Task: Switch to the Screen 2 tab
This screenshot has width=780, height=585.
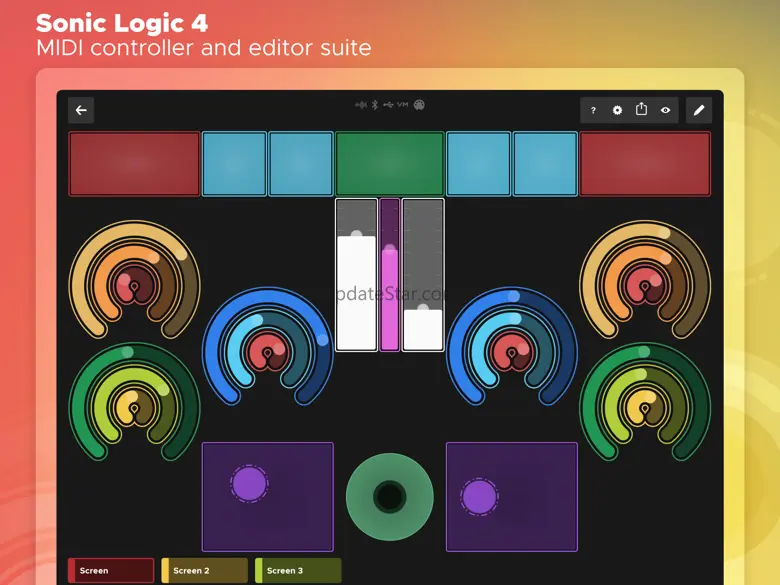Action: coord(204,570)
